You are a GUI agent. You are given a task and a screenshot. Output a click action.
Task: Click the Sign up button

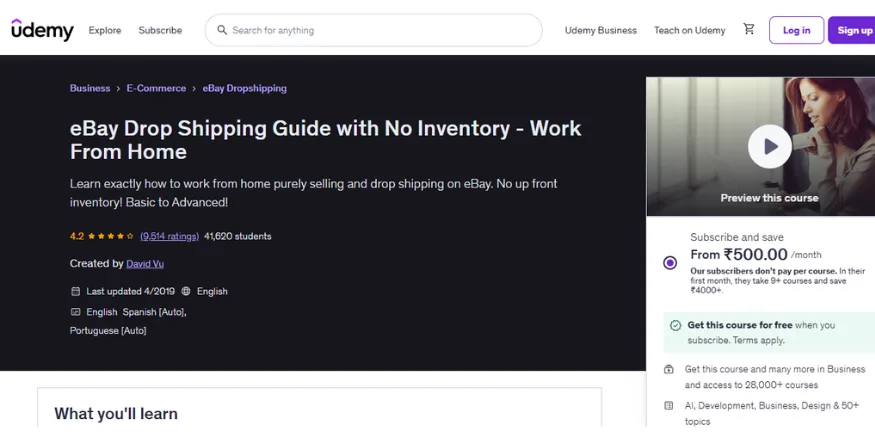[852, 30]
